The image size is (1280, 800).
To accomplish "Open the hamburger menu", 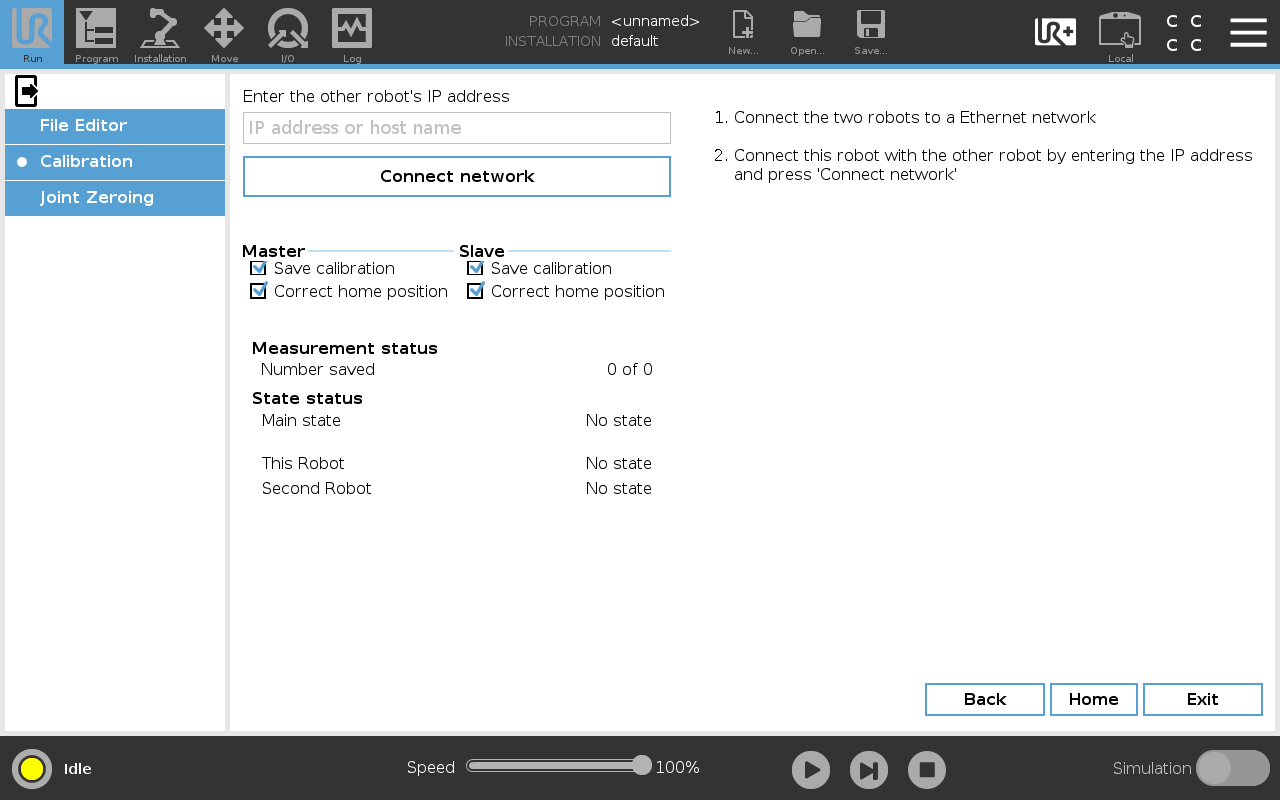I will tap(1248, 32).
